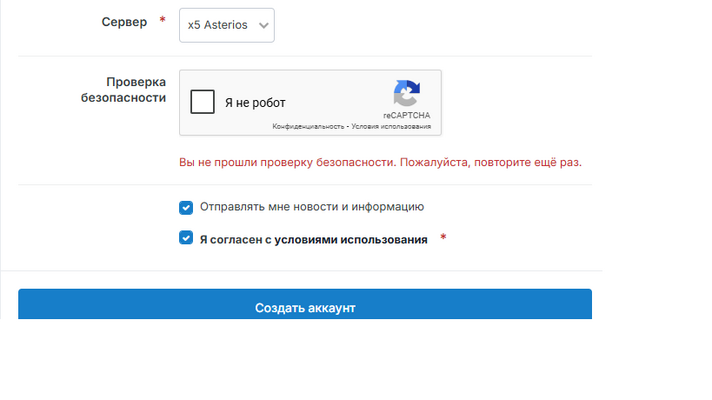The image size is (712, 400).
Task: Click the red security check error message
Action: click(x=380, y=162)
